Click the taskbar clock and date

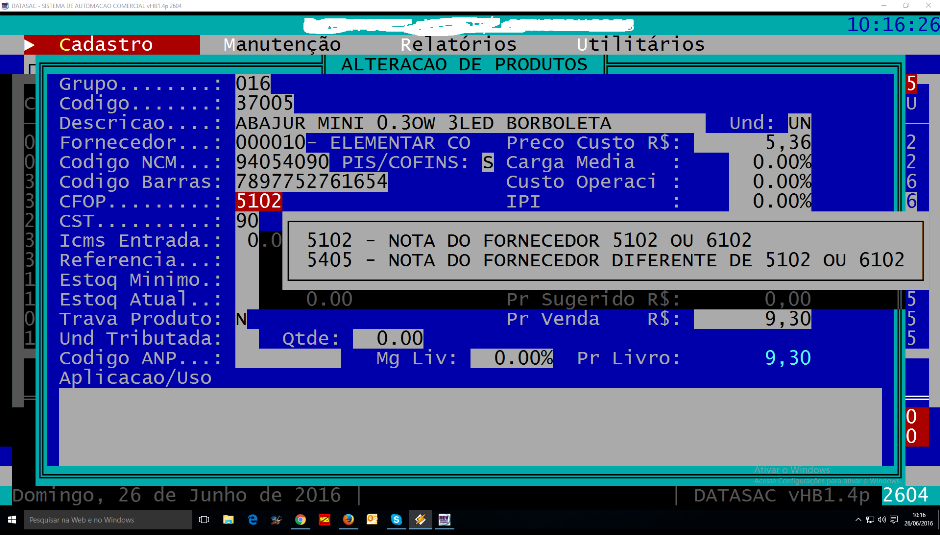[918, 519]
